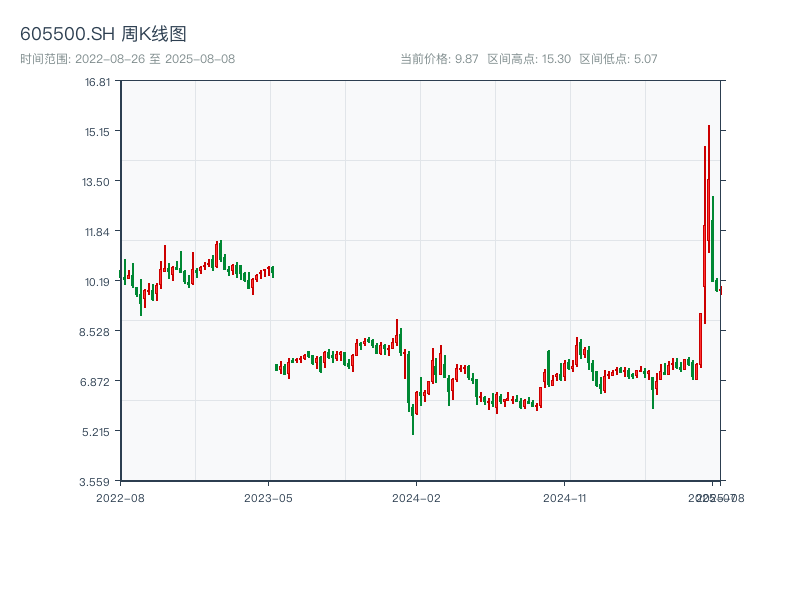Click the 15.15 y-axis price label

coord(97,132)
